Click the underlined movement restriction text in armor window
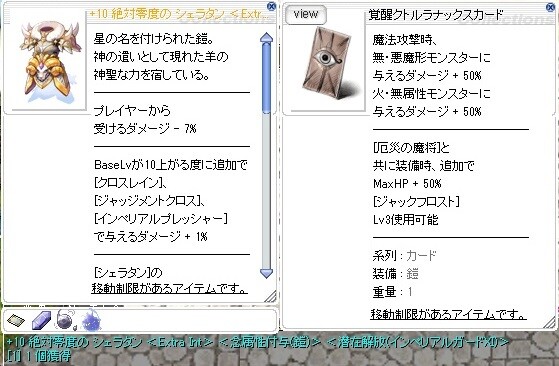This screenshot has height=366, width=559. pyautogui.click(x=169, y=288)
